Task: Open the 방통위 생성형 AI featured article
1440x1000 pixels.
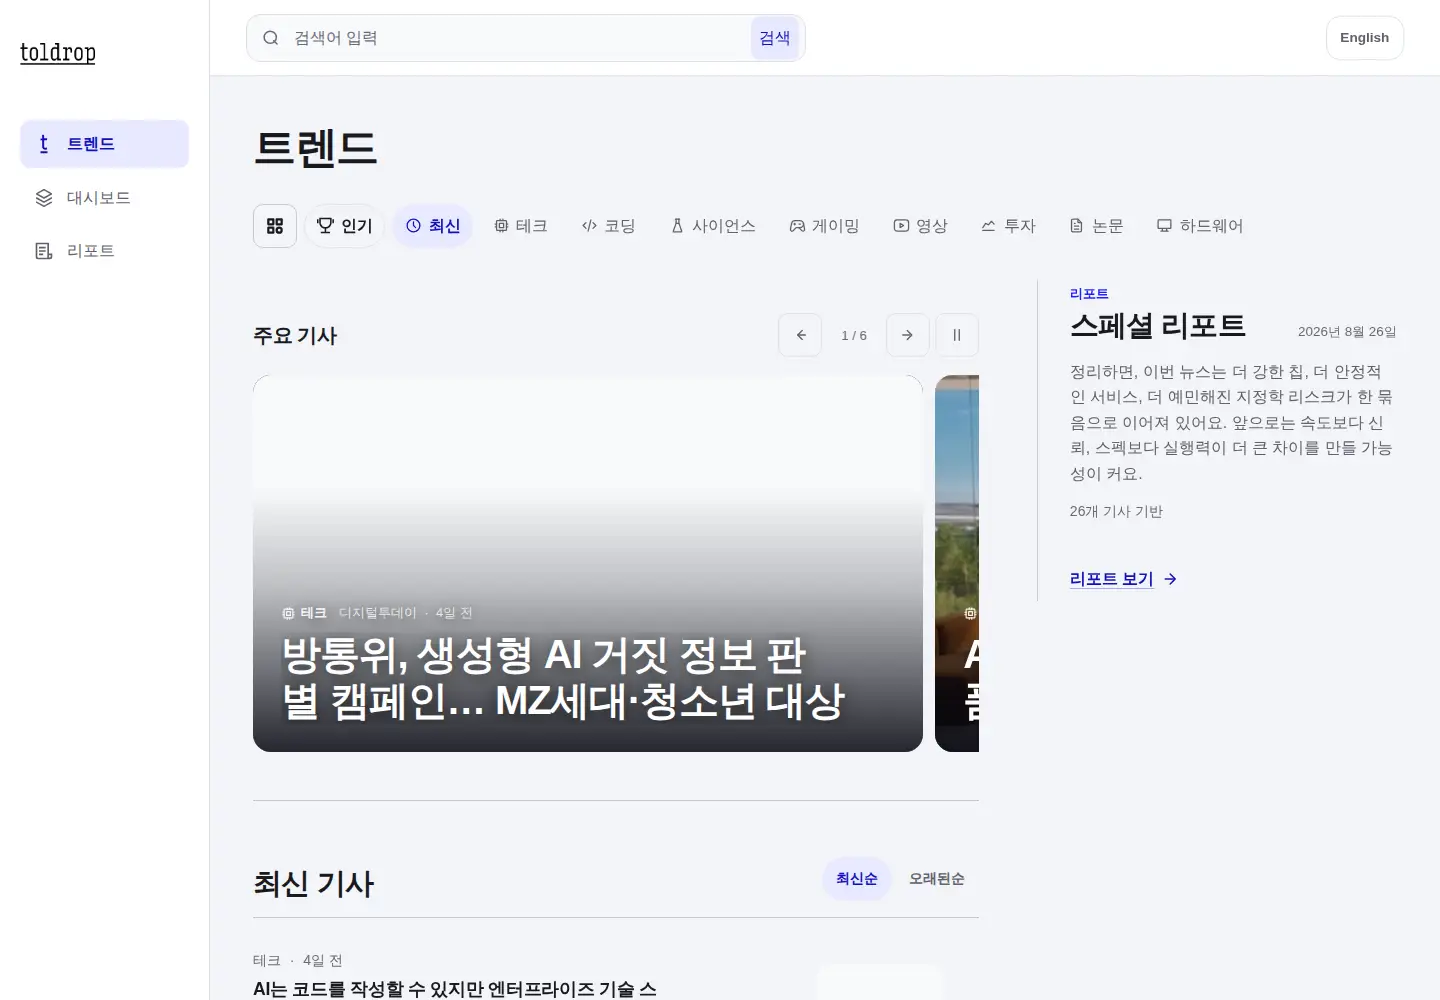Action: (588, 564)
